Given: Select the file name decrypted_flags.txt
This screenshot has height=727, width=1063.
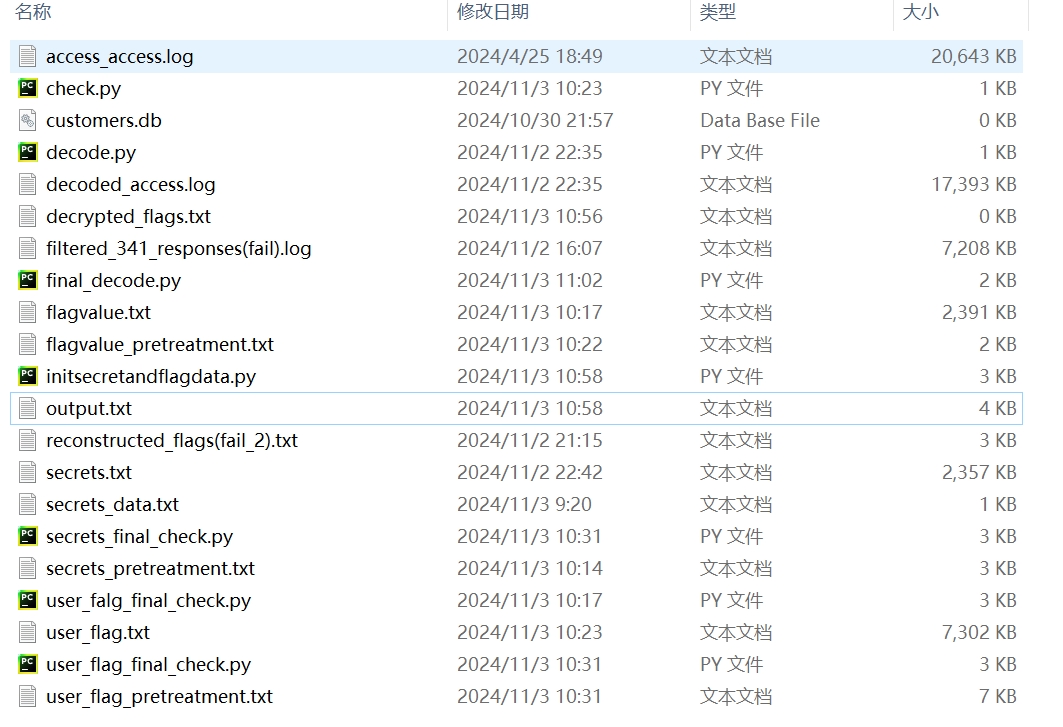Looking at the screenshot, I should coord(128,217).
